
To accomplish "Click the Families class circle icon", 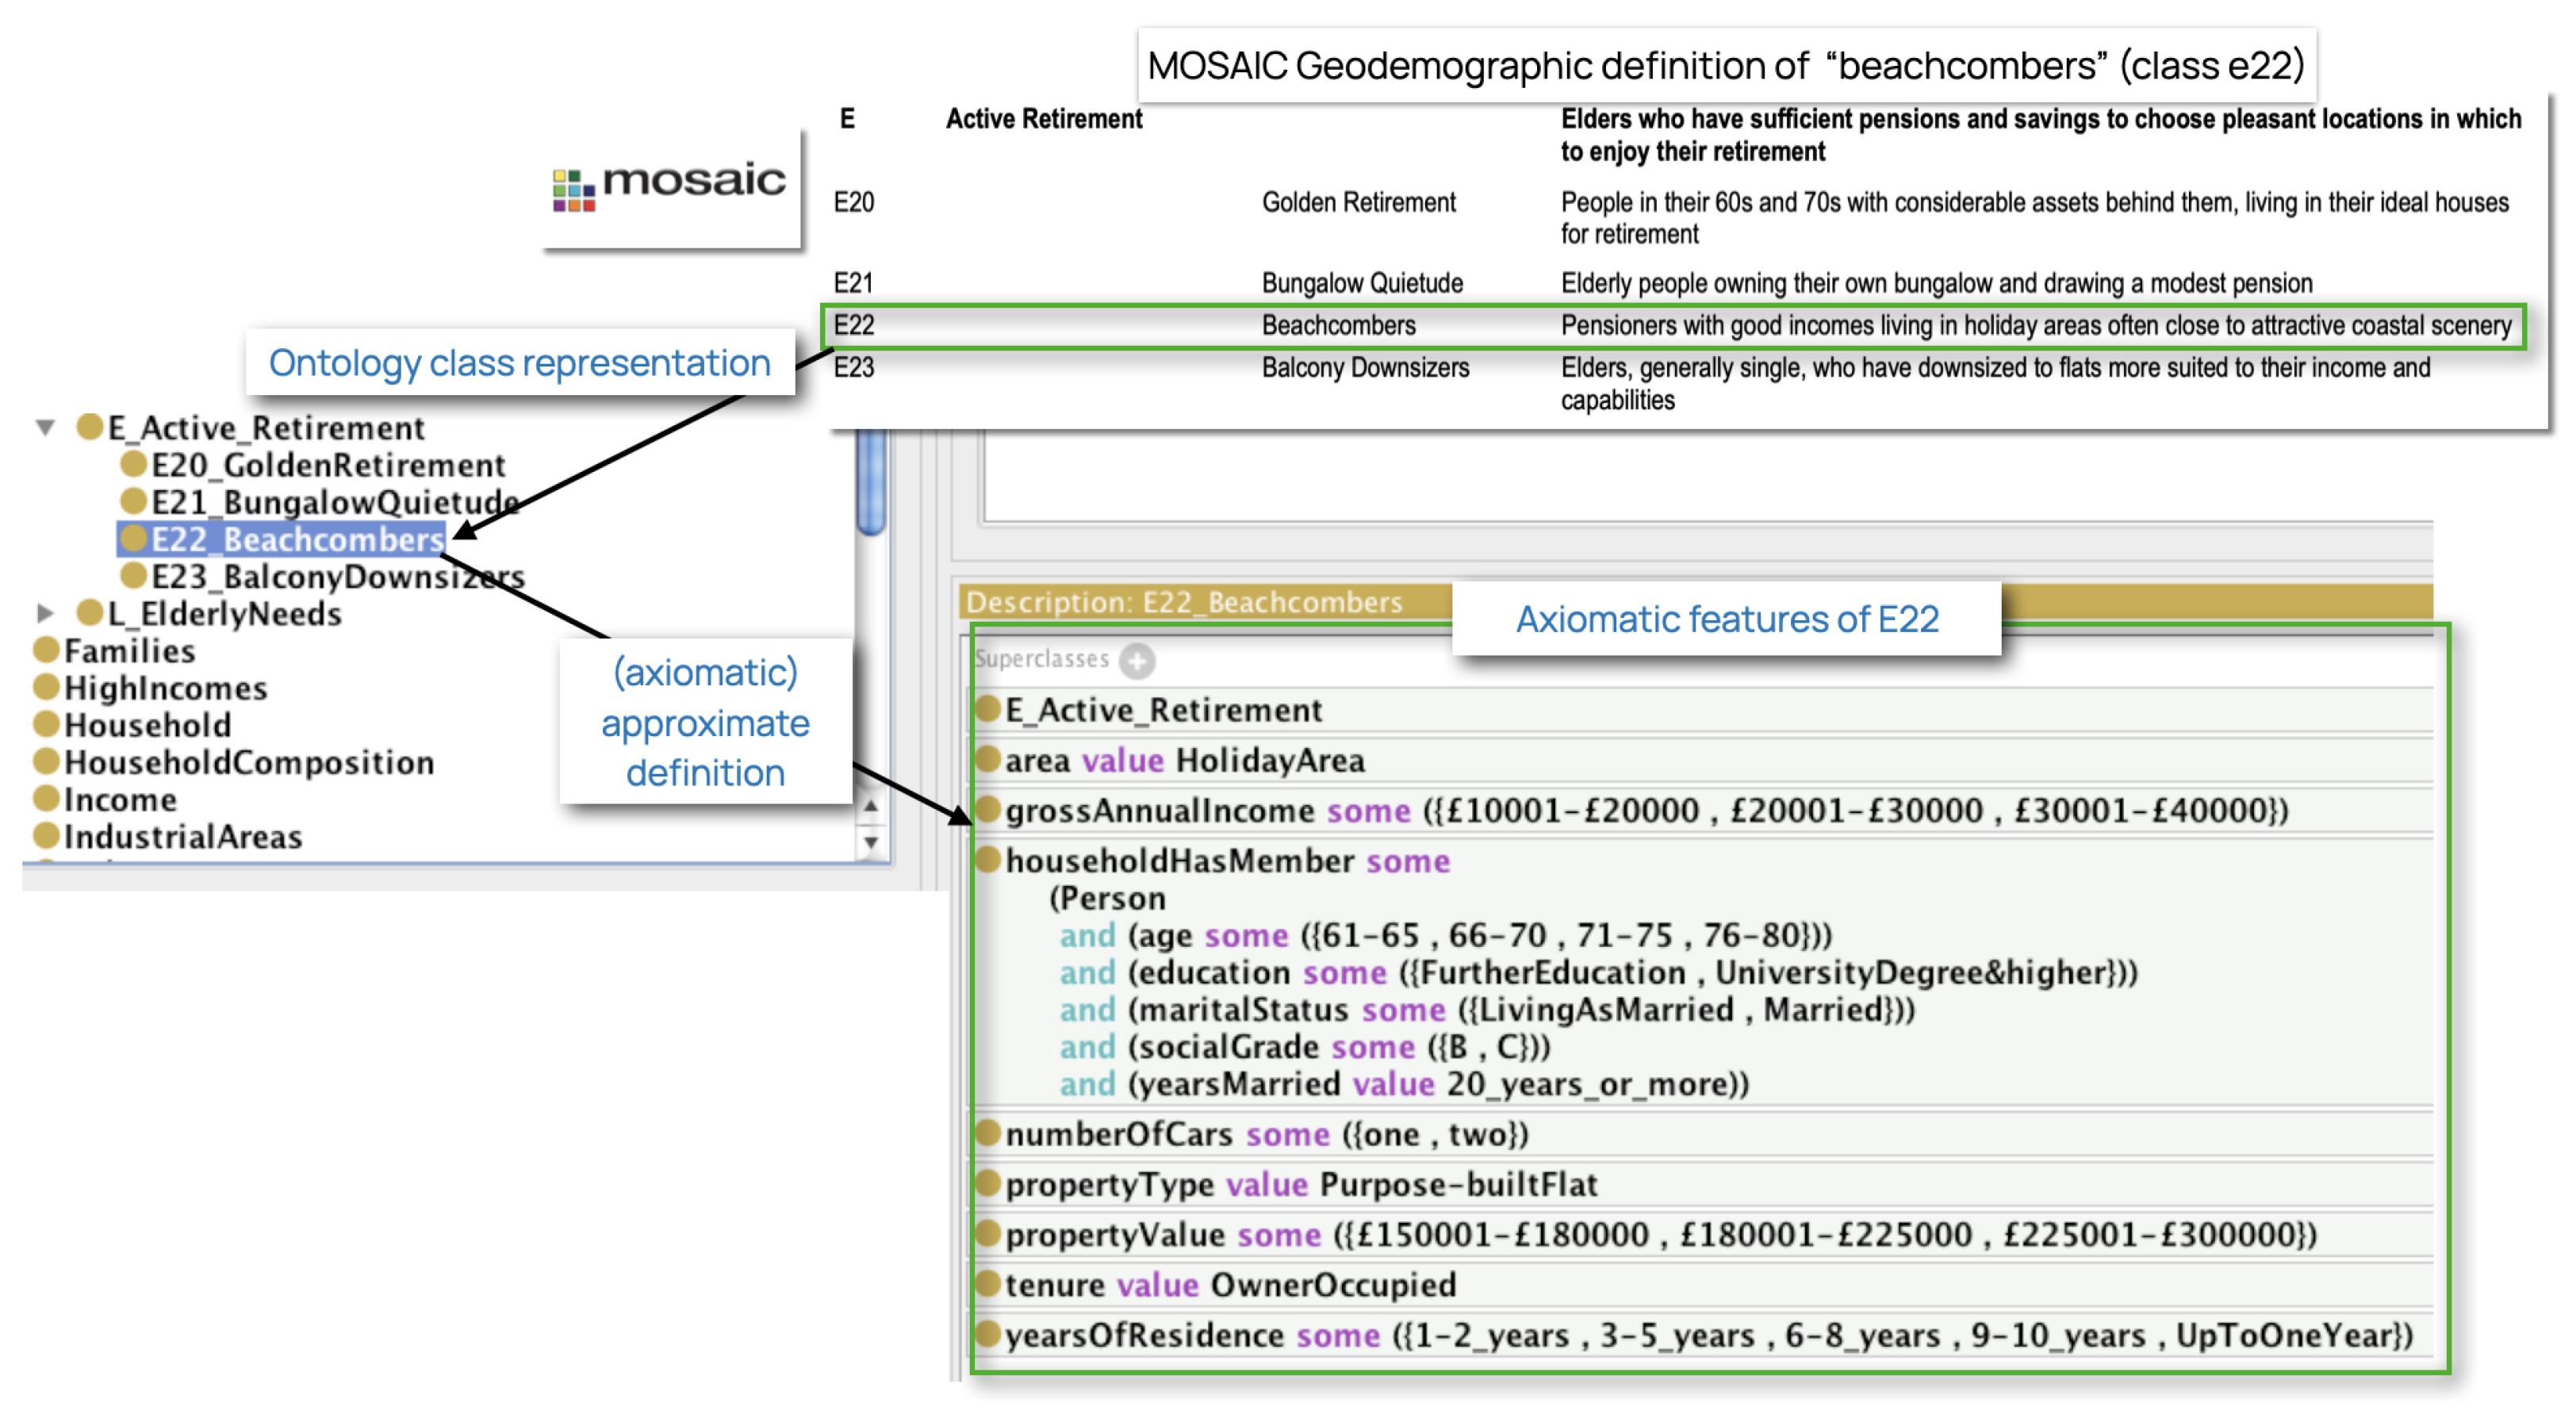I will (x=46, y=650).
